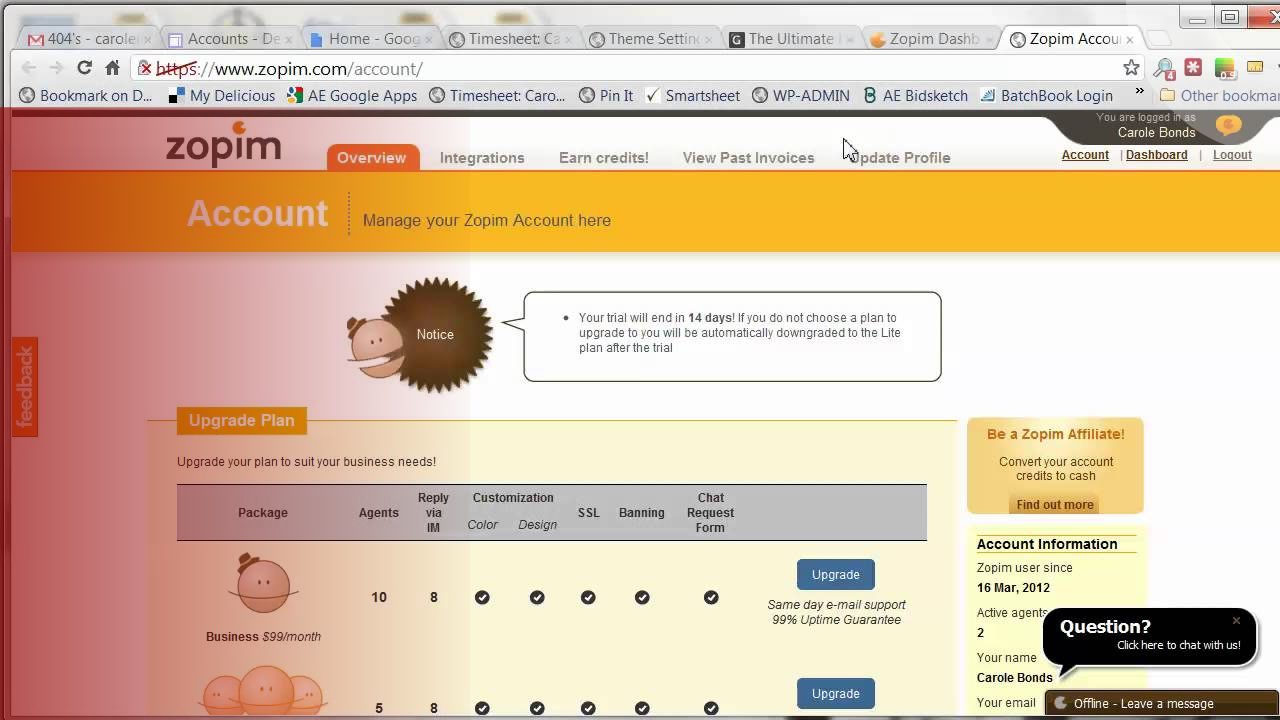Open Smartsheet bookmark
Image resolution: width=1280 pixels, height=720 pixels.
[693, 95]
